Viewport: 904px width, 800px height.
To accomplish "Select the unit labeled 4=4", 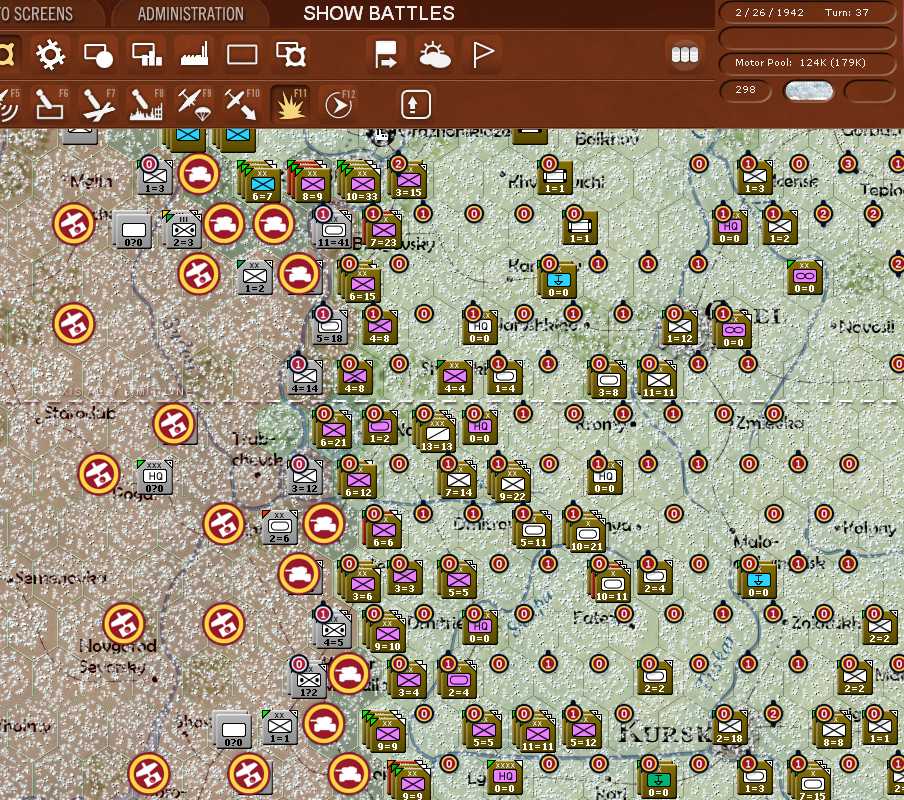I will [x=455, y=379].
